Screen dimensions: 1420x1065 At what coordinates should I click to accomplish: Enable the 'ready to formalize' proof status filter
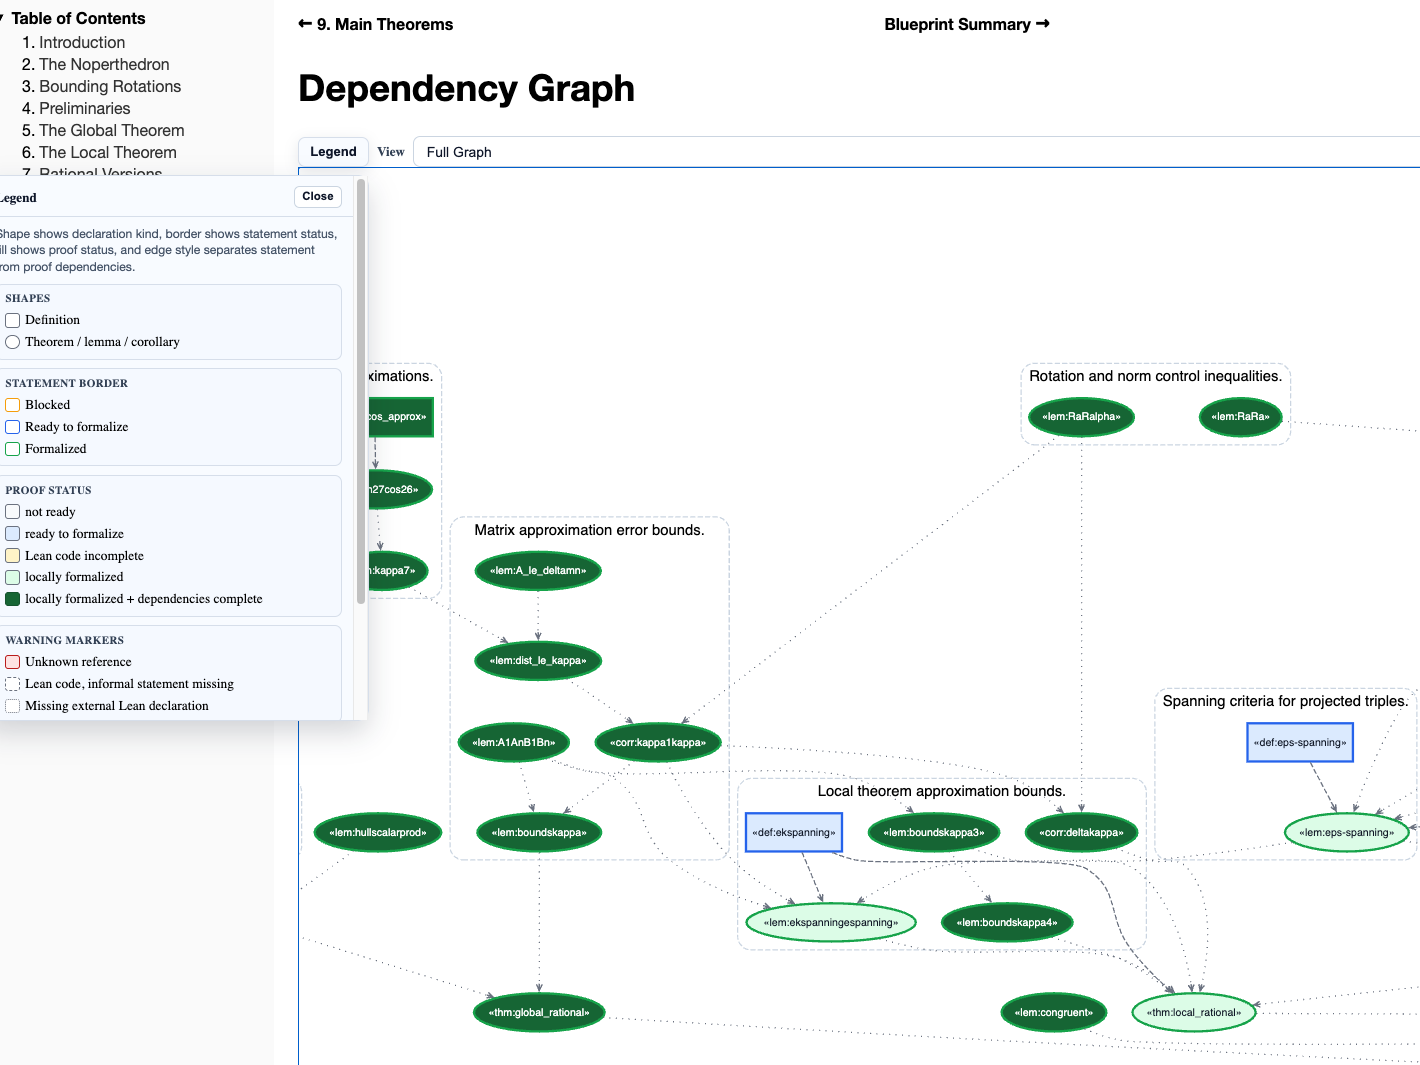click(x=12, y=533)
